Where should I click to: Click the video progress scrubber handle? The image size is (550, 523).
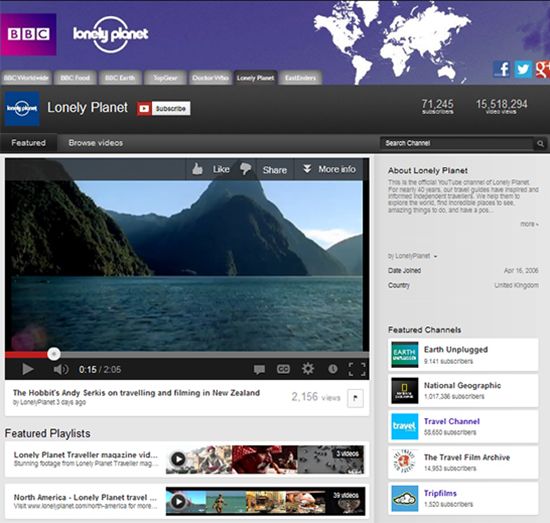tap(54, 354)
